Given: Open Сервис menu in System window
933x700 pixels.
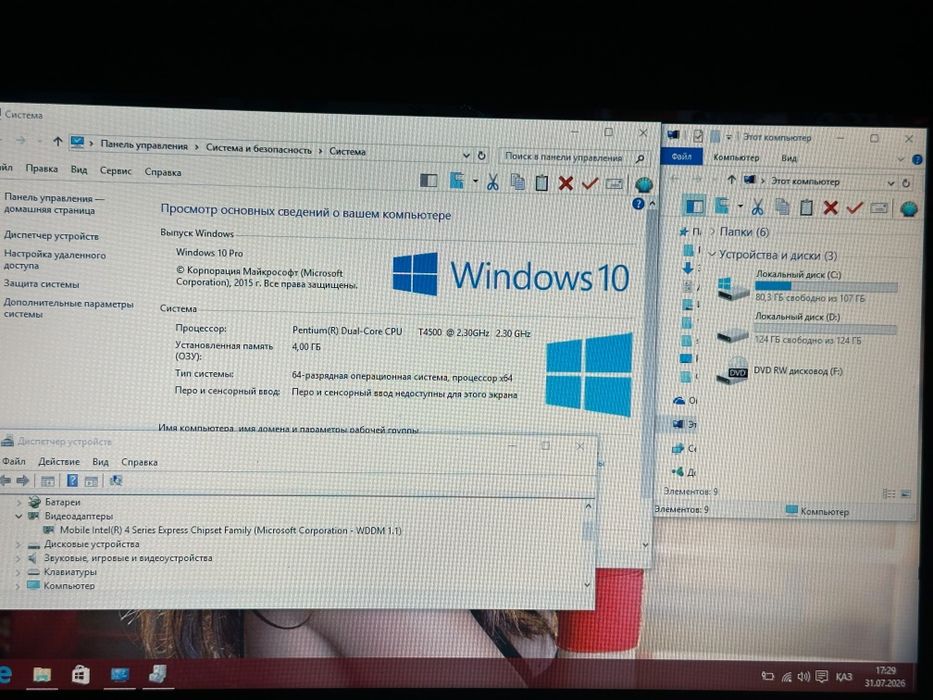Looking at the screenshot, I should pyautogui.click(x=115, y=171).
